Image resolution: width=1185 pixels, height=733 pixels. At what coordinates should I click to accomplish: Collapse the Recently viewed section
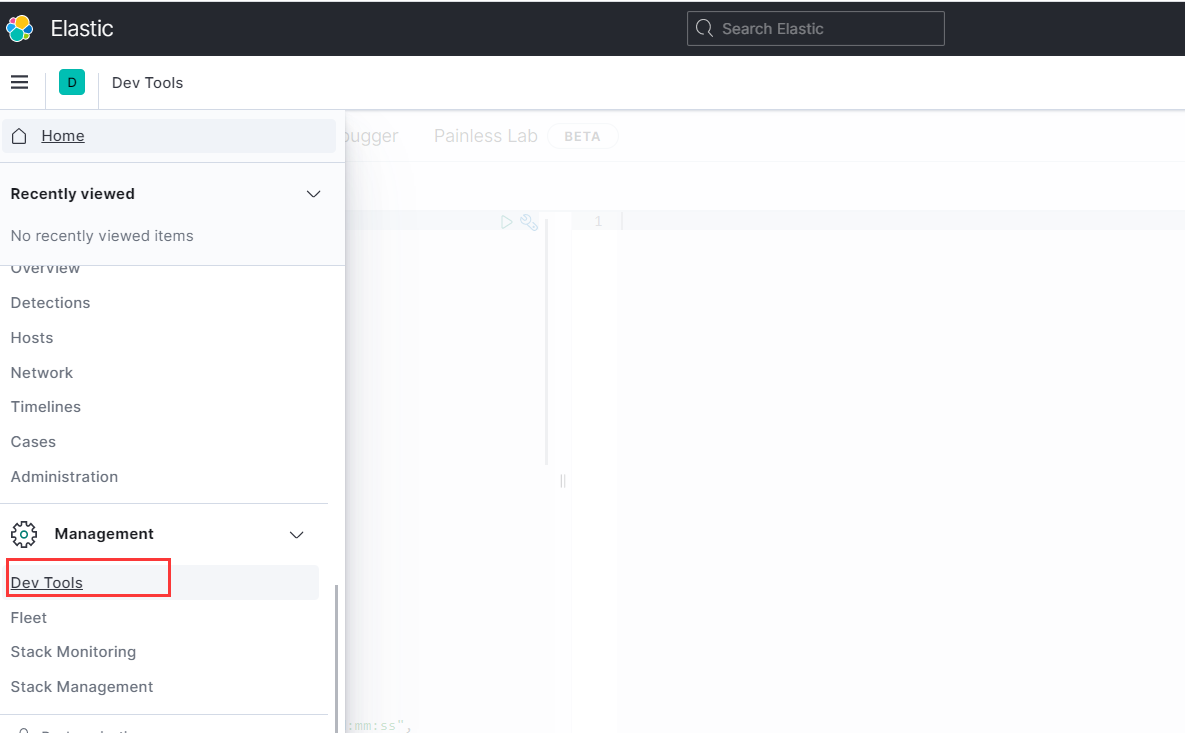[x=314, y=194]
